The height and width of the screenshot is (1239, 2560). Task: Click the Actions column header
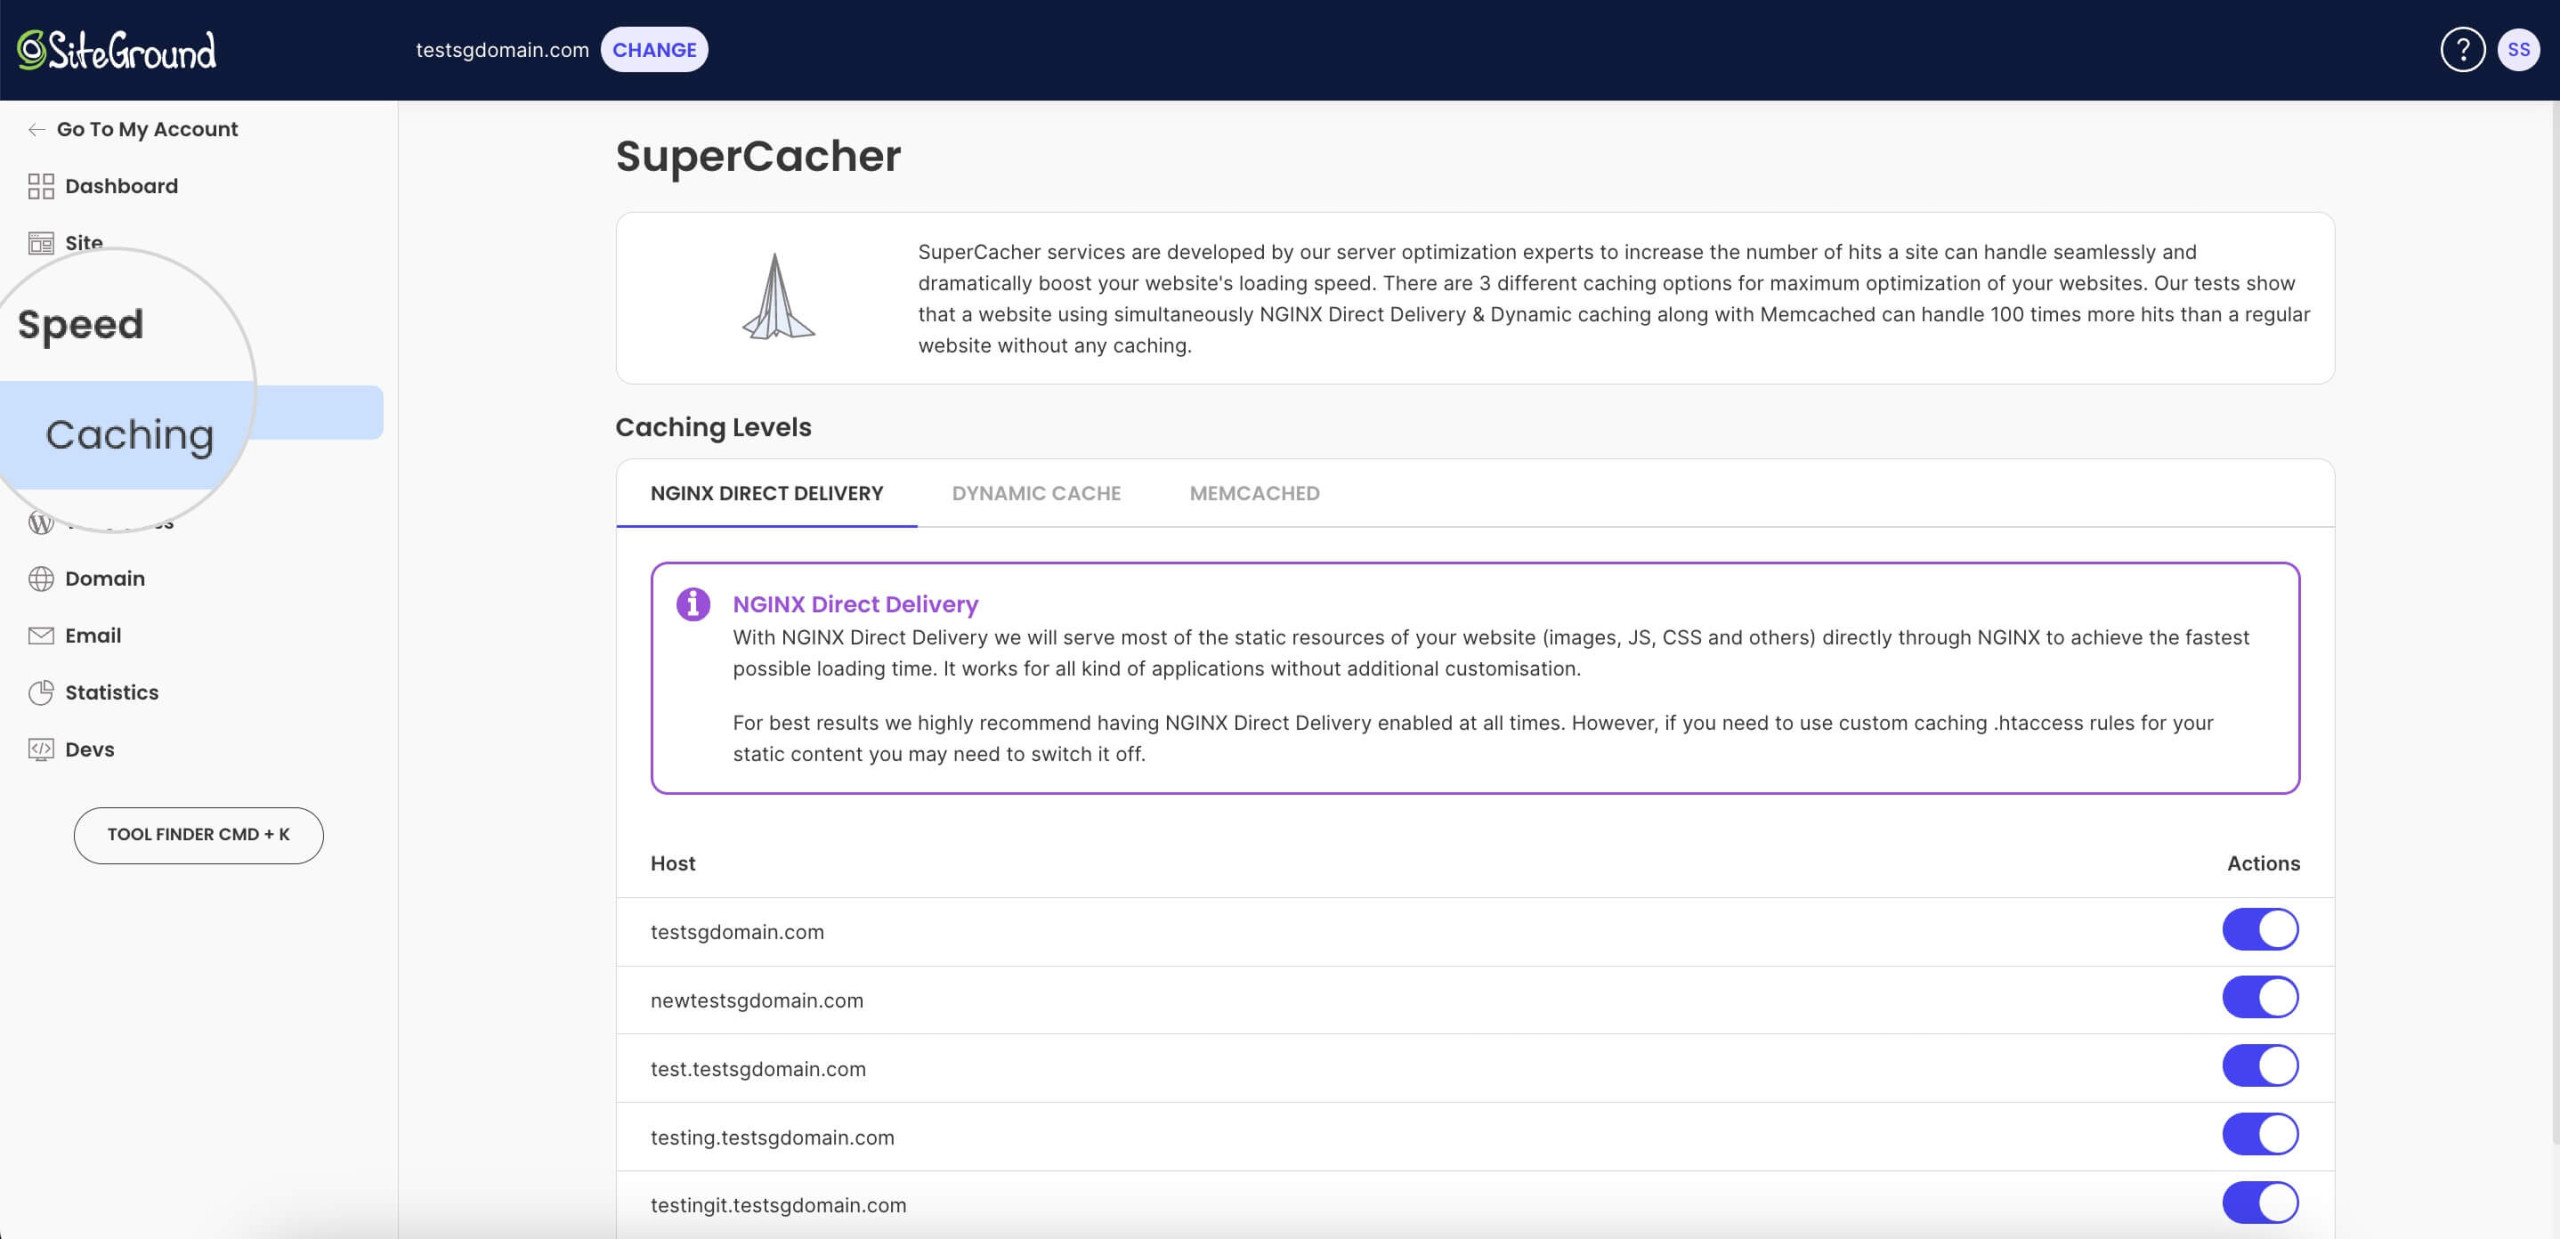[2263, 863]
